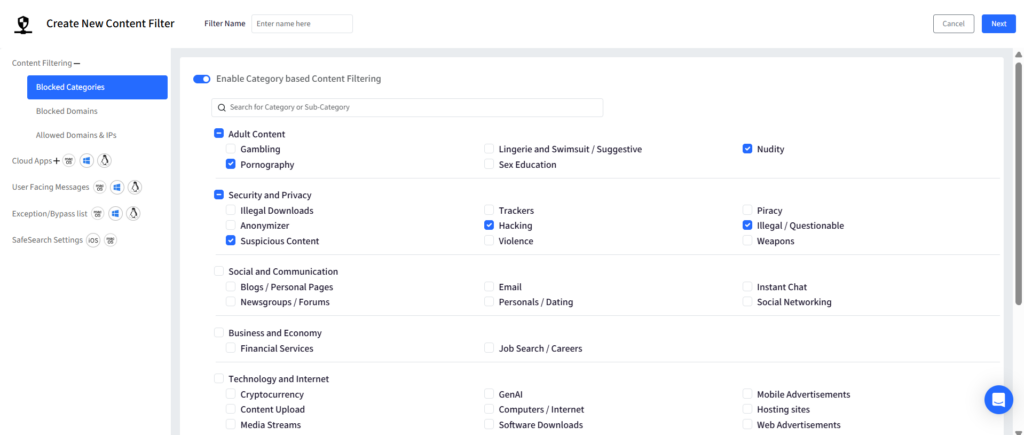Check the Technology and Internet parent checkbox
Screen dimensions: 1024x435
click(219, 379)
